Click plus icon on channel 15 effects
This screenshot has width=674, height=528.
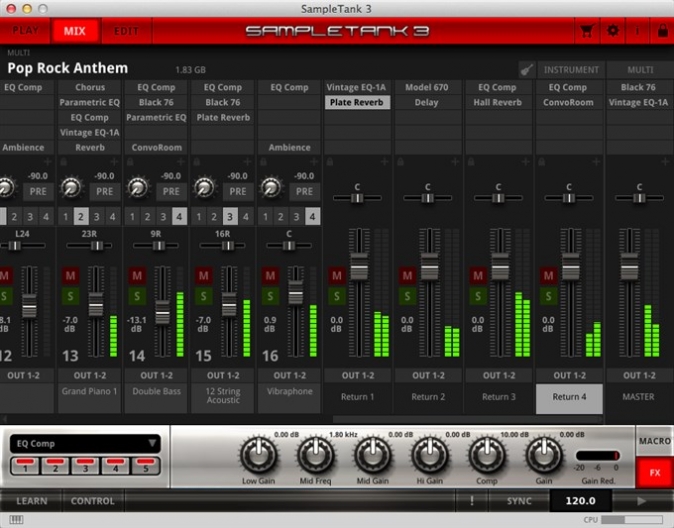coord(248,162)
